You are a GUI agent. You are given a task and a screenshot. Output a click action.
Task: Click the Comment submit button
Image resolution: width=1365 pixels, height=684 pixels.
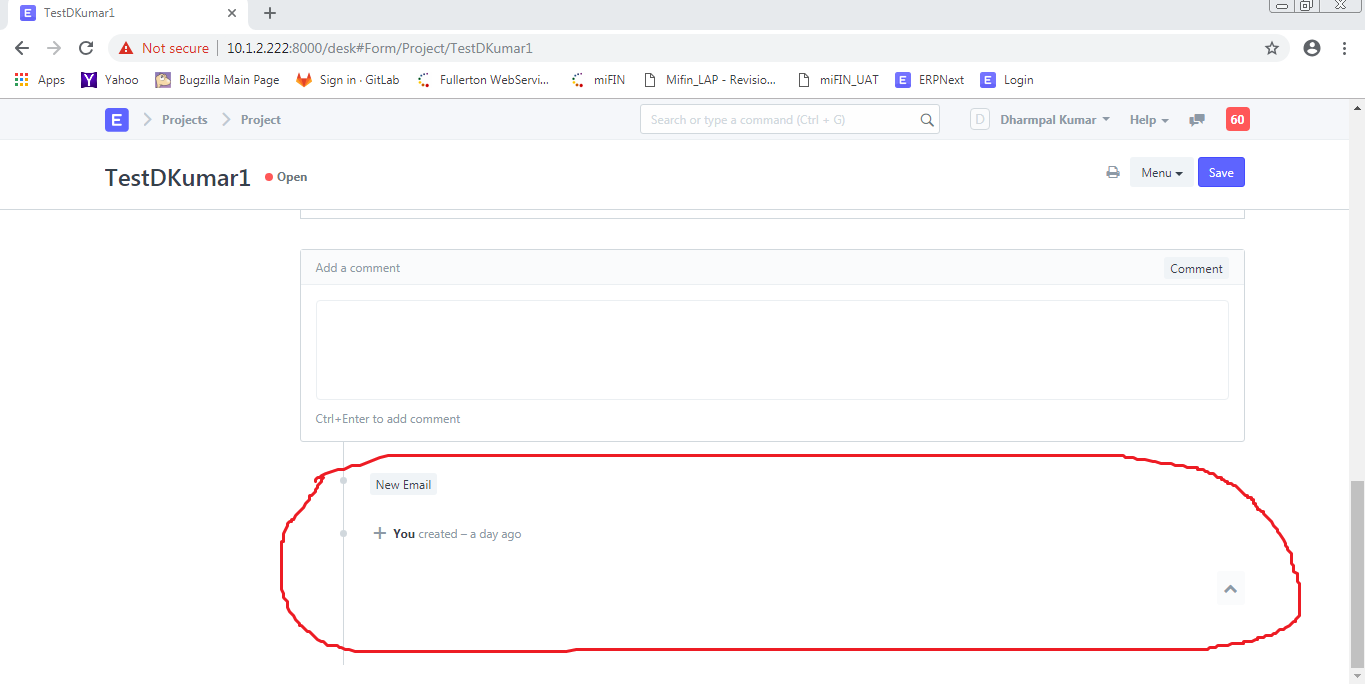pyautogui.click(x=1195, y=267)
